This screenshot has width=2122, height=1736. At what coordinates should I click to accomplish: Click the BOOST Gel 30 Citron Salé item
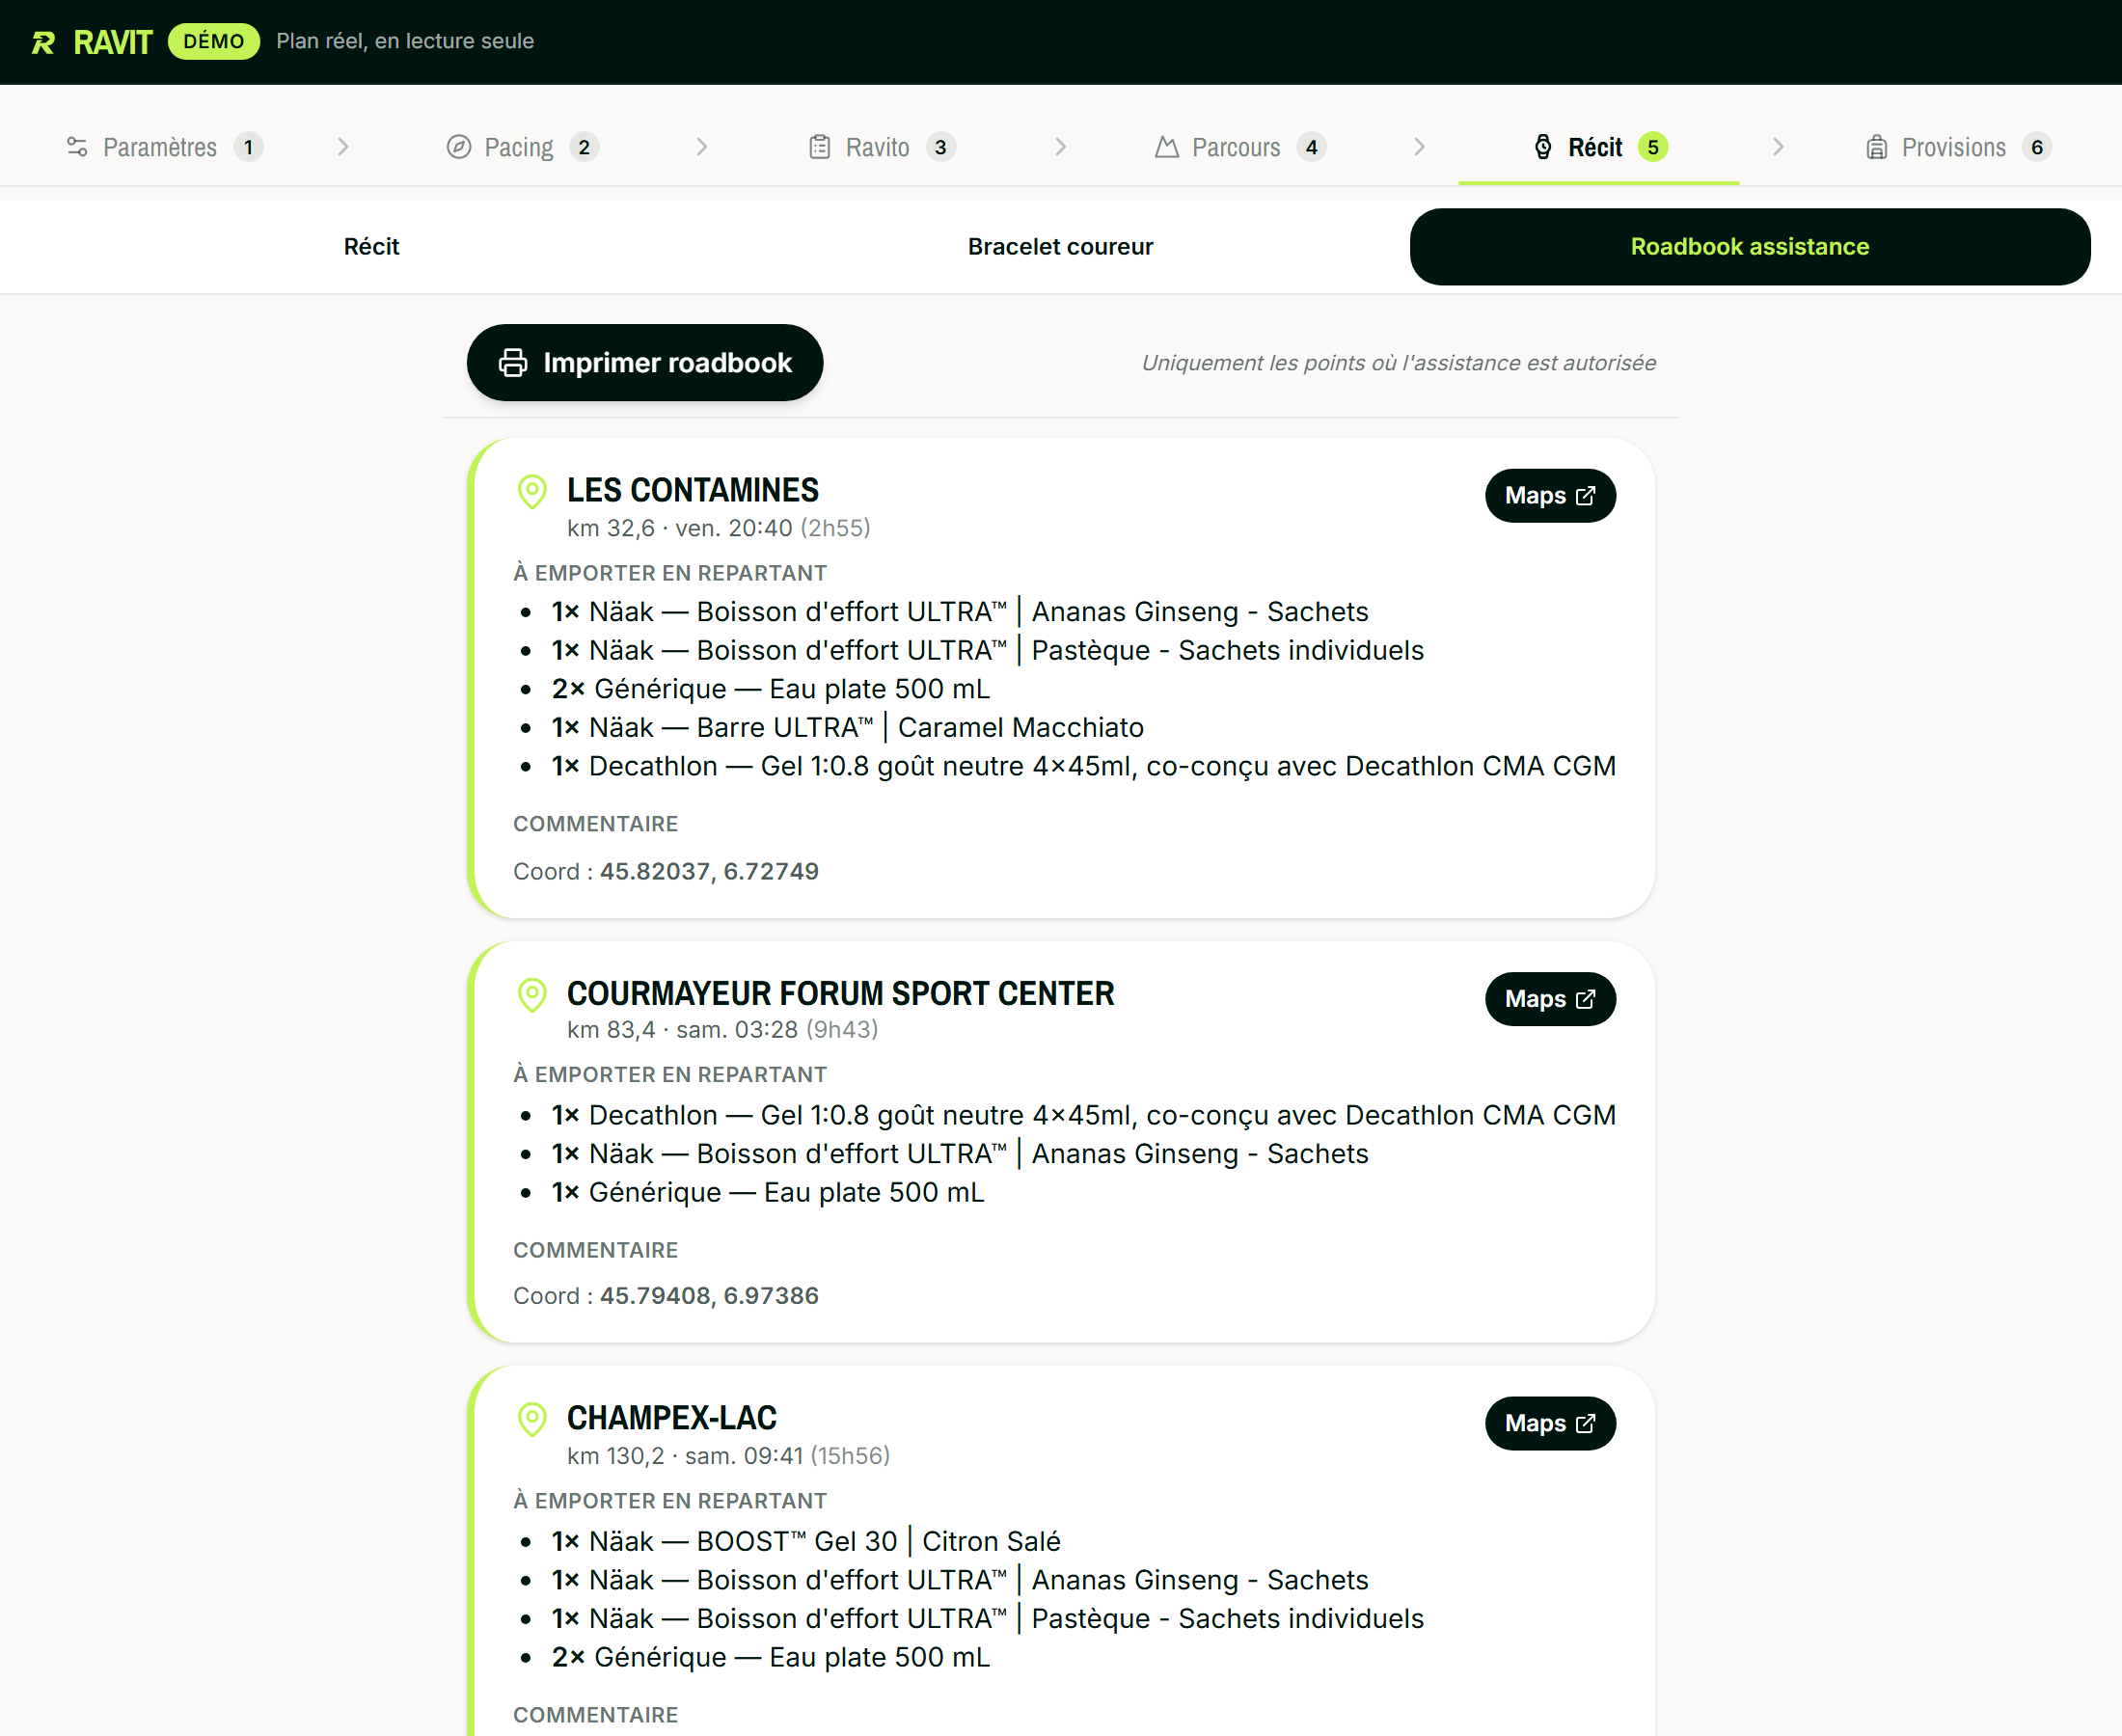pyautogui.click(x=806, y=1541)
